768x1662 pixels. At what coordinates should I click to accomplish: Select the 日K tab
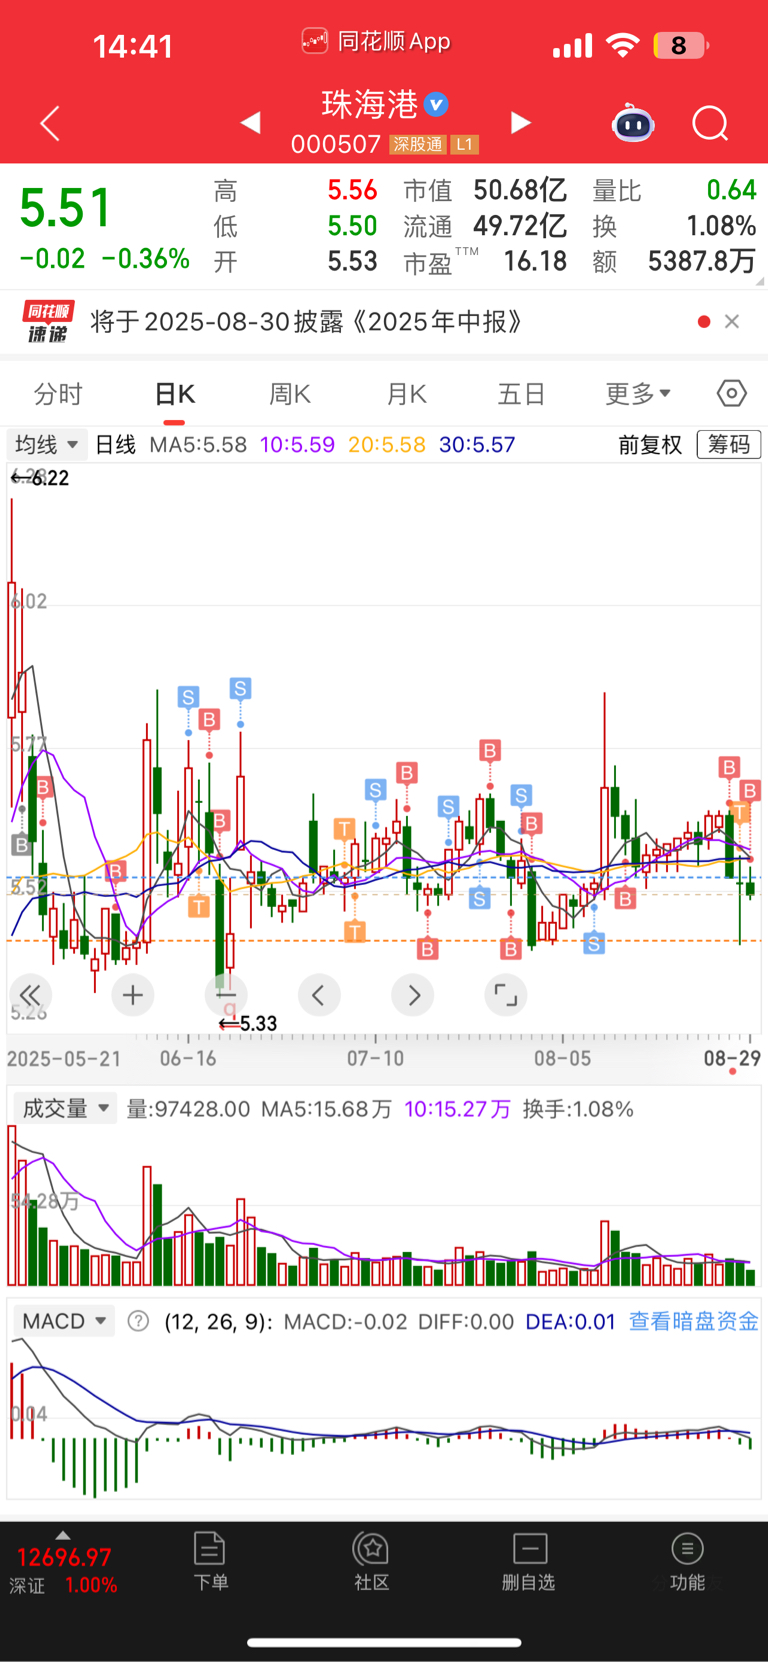point(175,394)
